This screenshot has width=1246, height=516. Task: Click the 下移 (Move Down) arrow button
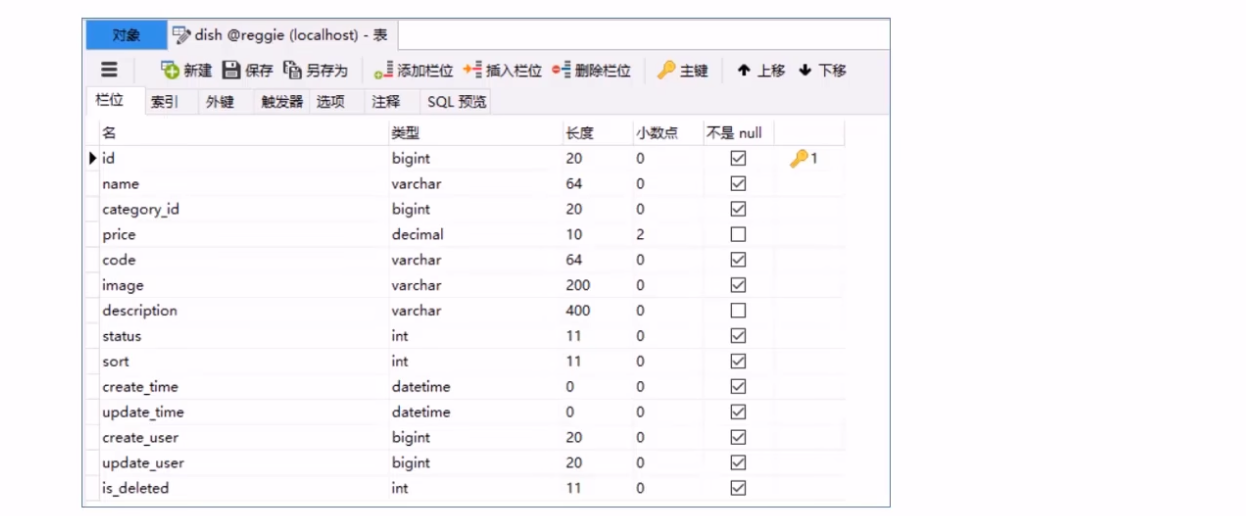point(822,70)
